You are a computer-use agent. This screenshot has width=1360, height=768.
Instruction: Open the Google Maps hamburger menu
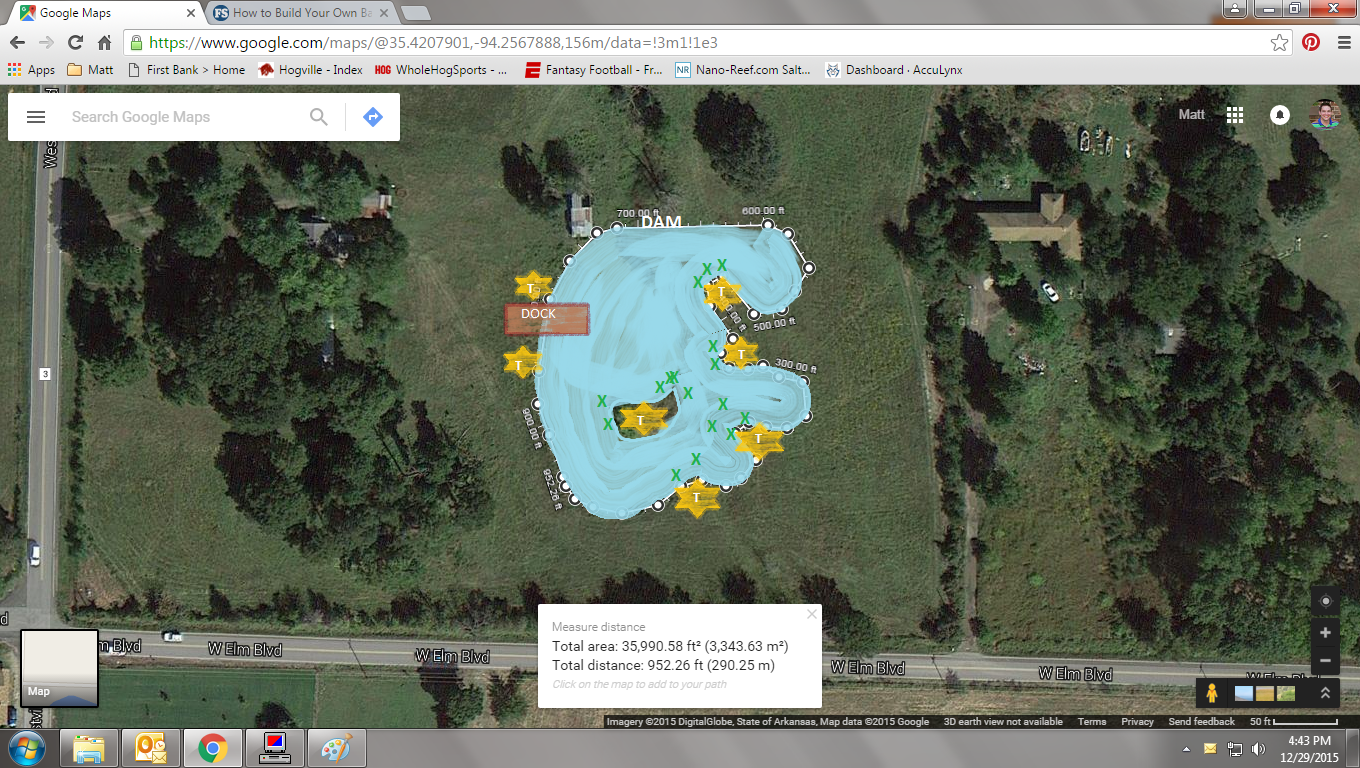coord(36,117)
